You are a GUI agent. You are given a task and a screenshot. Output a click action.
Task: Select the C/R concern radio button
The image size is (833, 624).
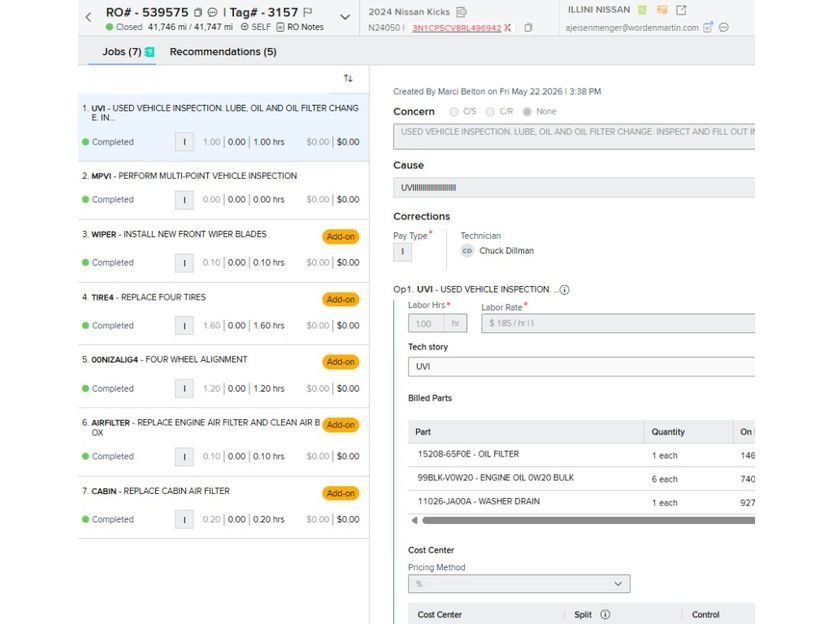[490, 112]
